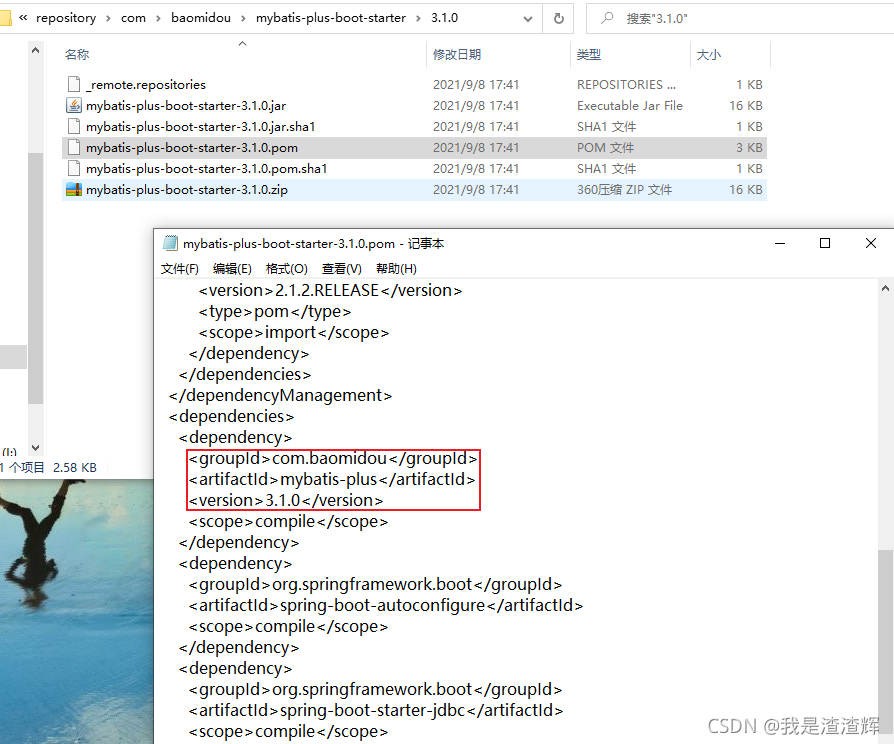
Task: Click the '3 KB' size cell
Action: point(749,148)
